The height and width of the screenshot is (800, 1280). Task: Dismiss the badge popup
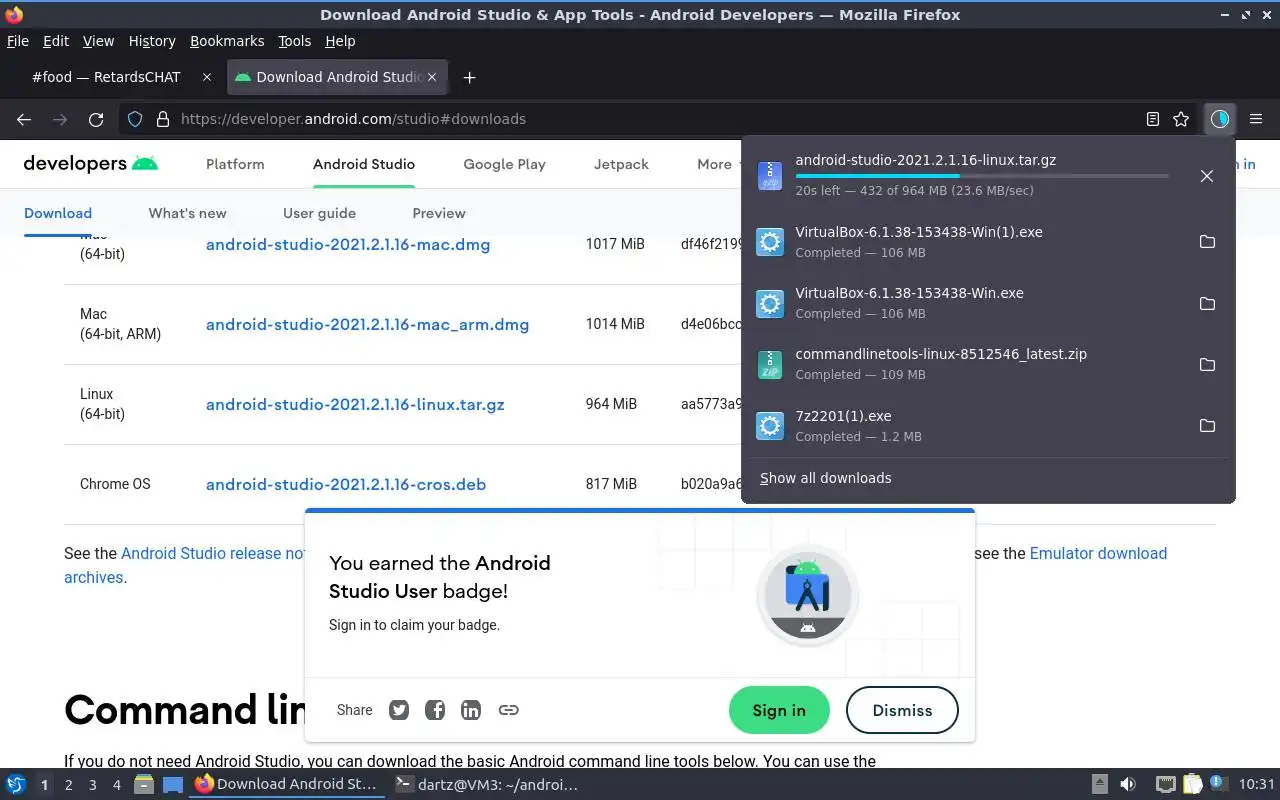tap(902, 710)
